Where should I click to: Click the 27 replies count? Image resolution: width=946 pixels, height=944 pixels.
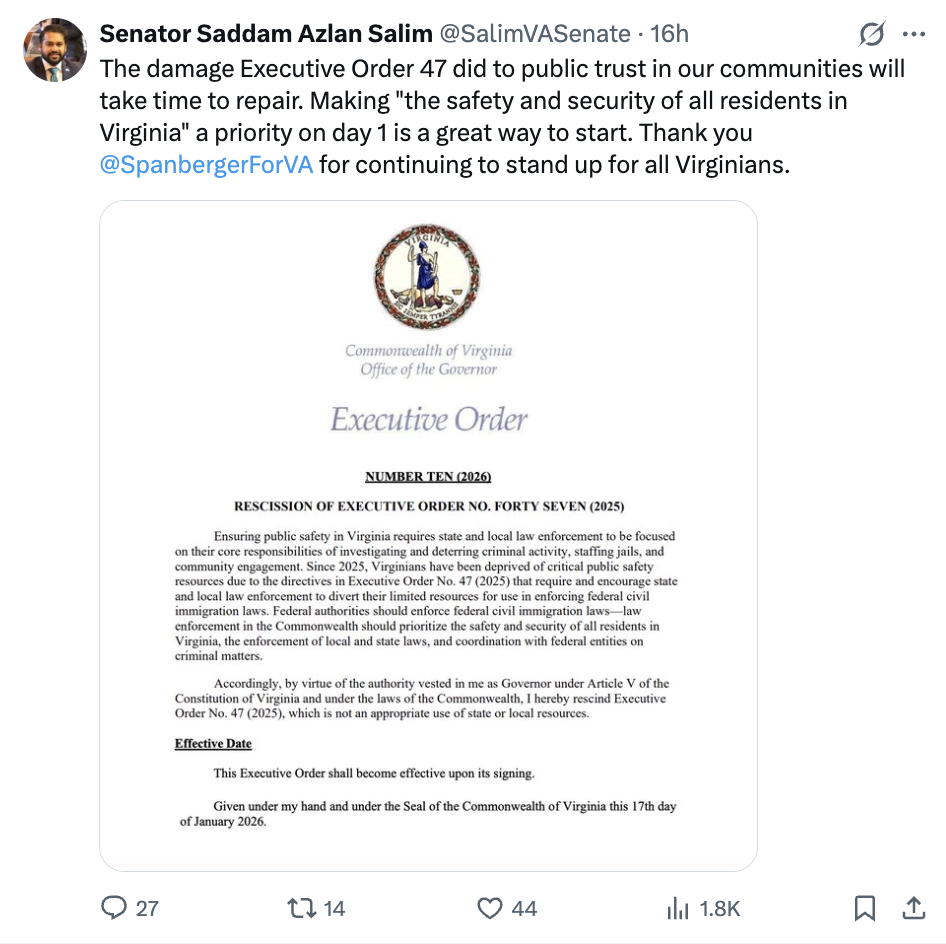click(147, 908)
